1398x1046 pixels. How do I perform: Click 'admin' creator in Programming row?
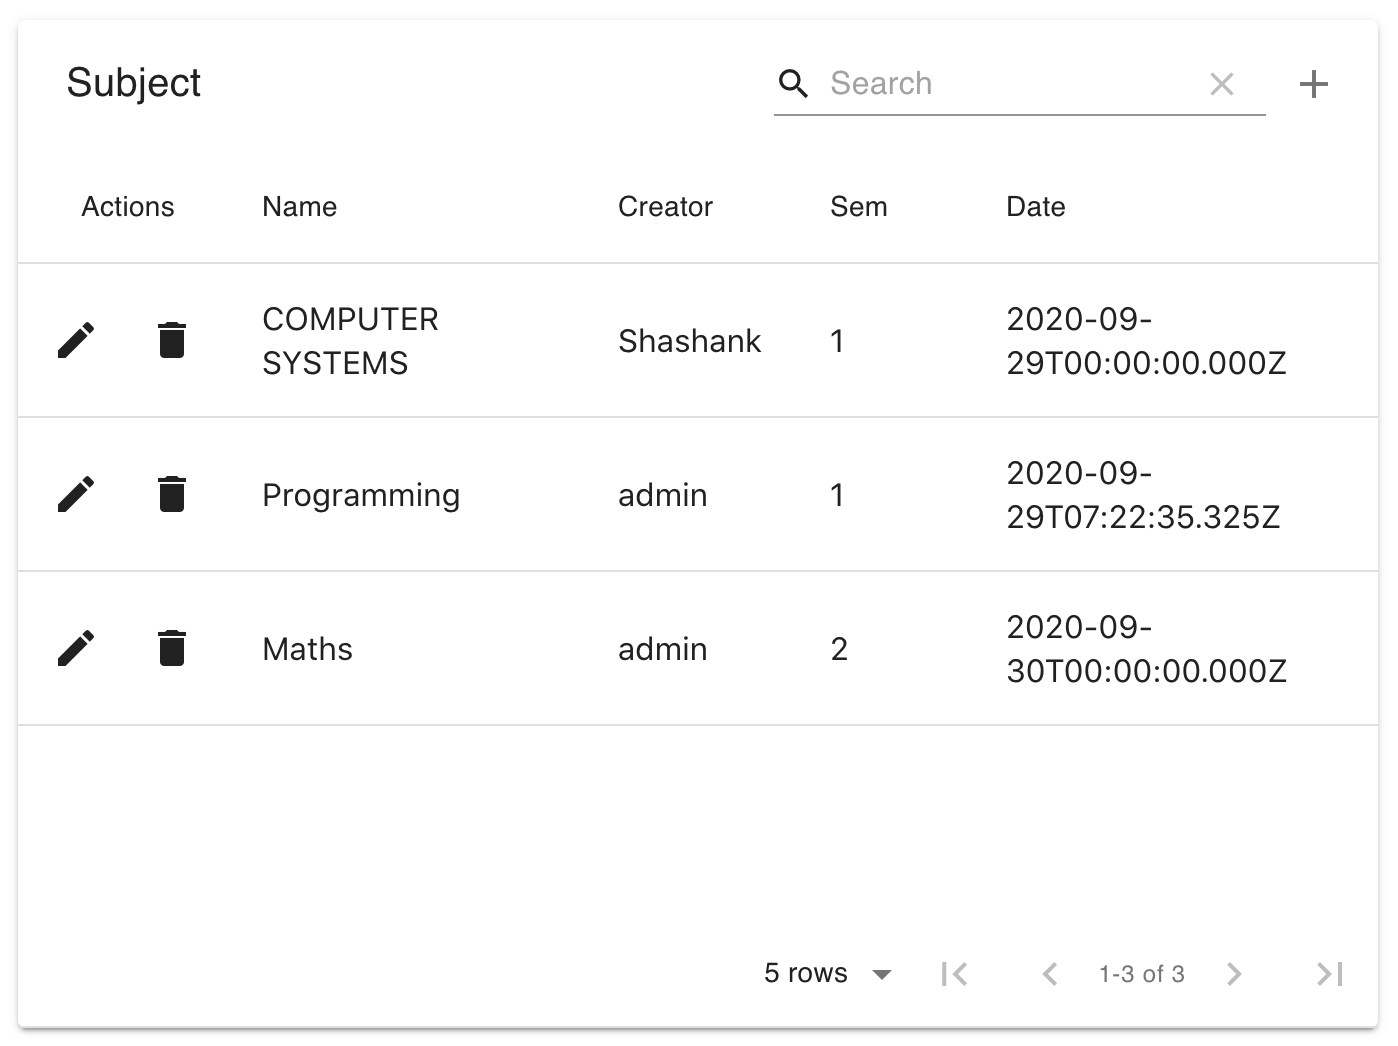[662, 495]
